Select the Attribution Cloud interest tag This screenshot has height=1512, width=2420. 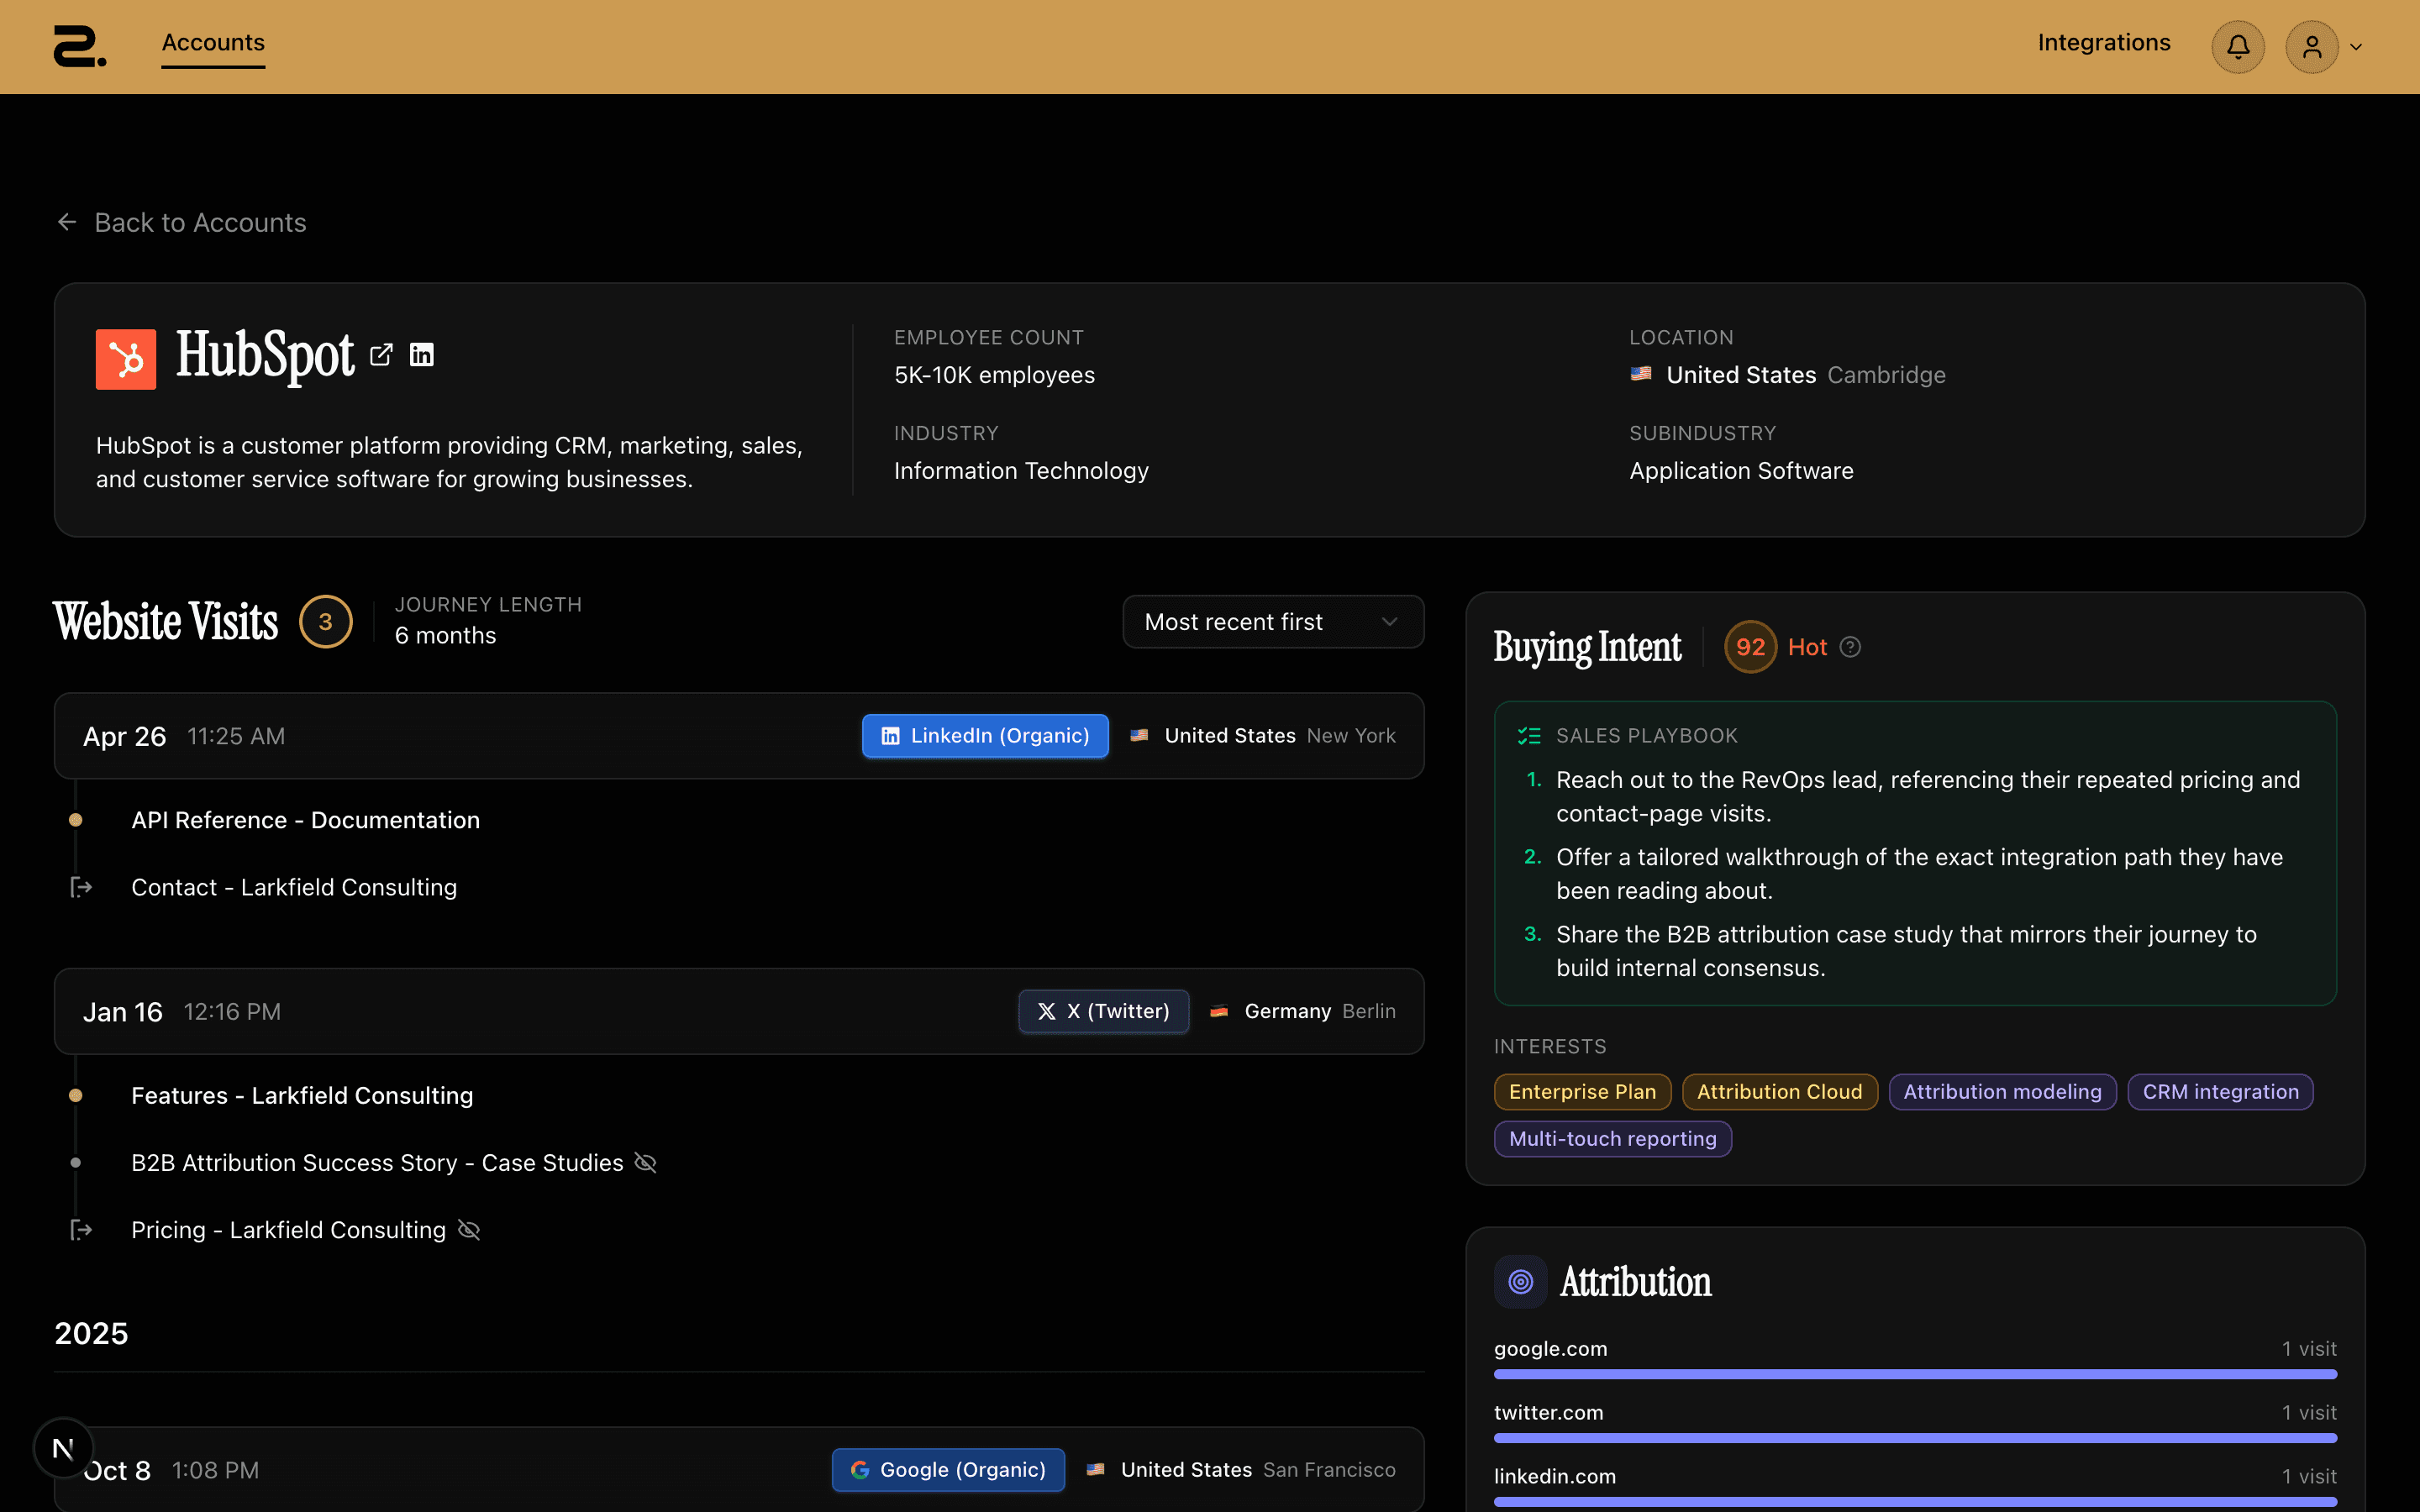click(x=1780, y=1092)
